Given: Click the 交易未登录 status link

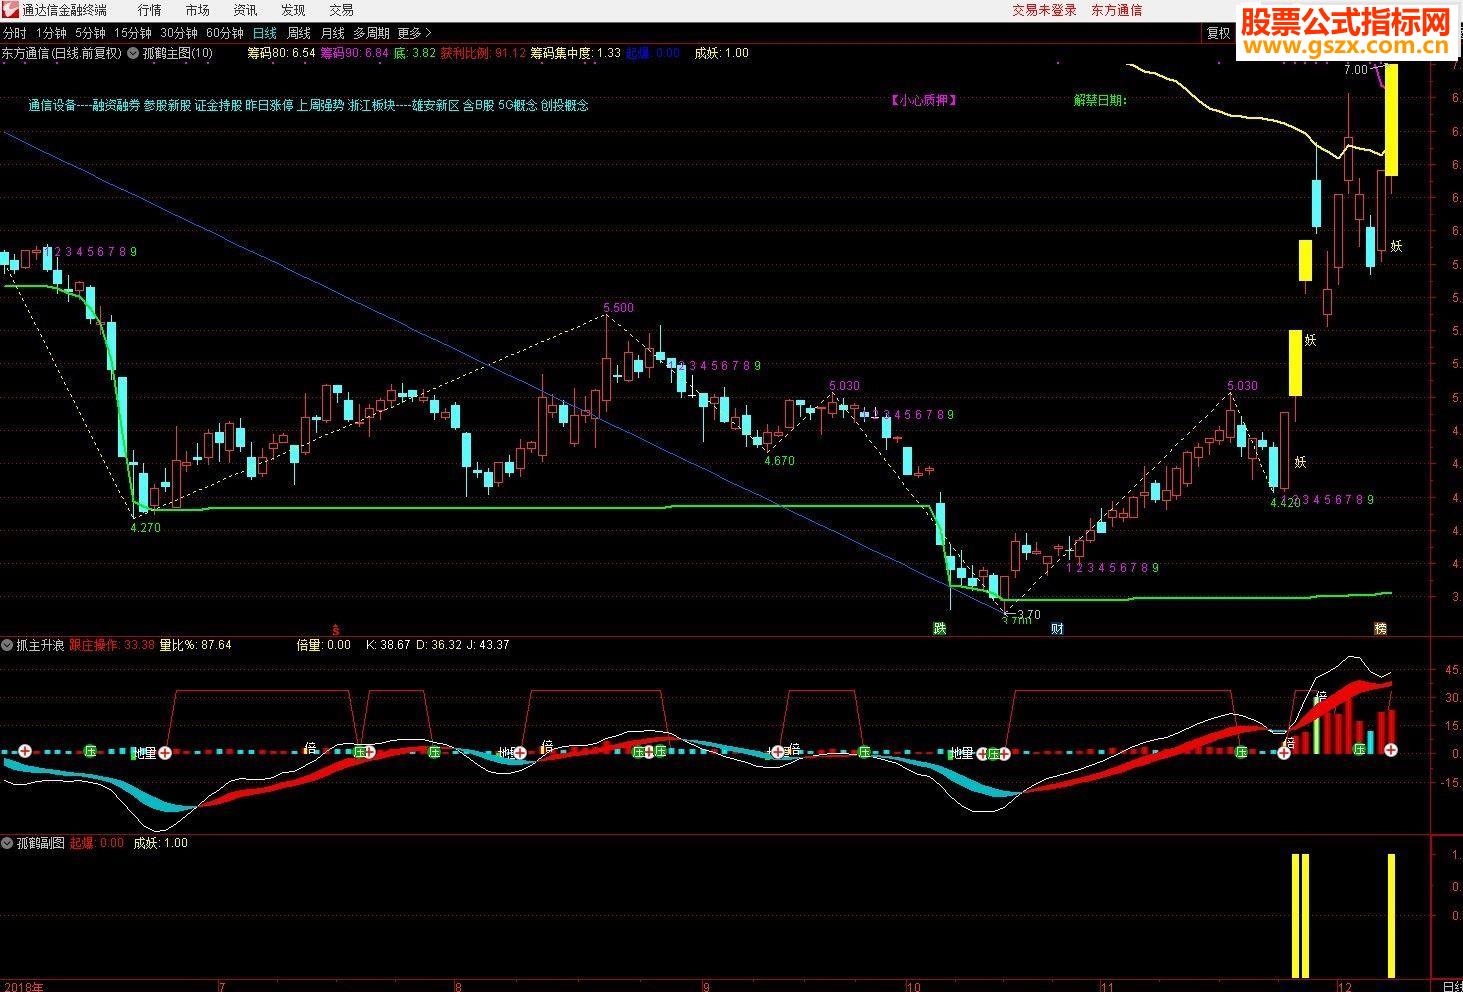Looking at the screenshot, I should coord(1044,10).
